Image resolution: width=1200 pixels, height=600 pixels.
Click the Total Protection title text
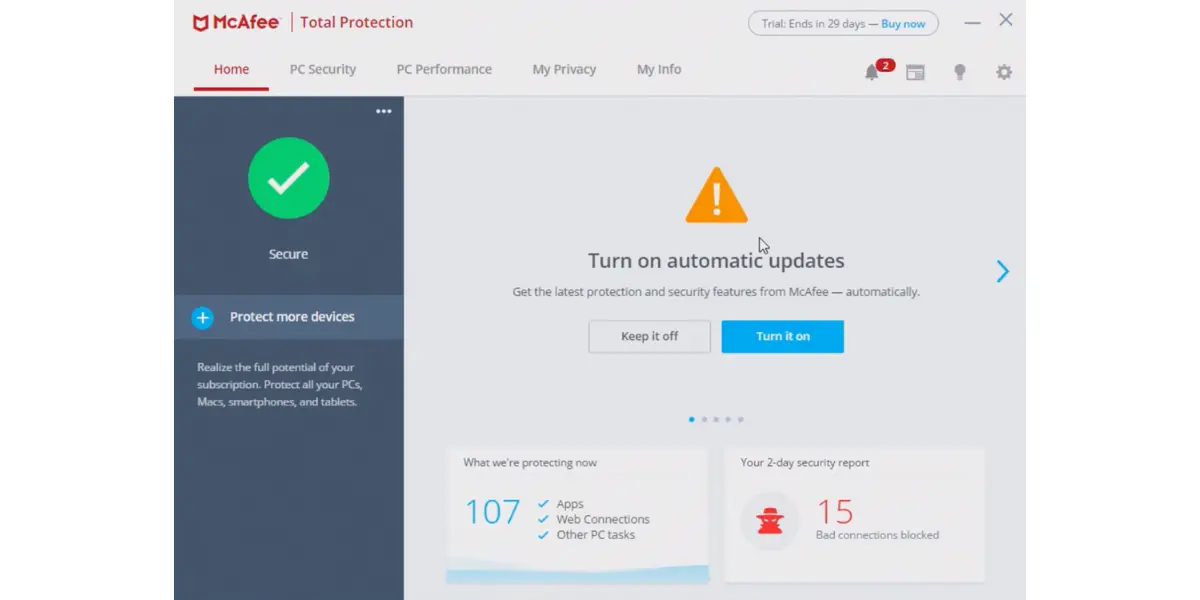tap(357, 22)
